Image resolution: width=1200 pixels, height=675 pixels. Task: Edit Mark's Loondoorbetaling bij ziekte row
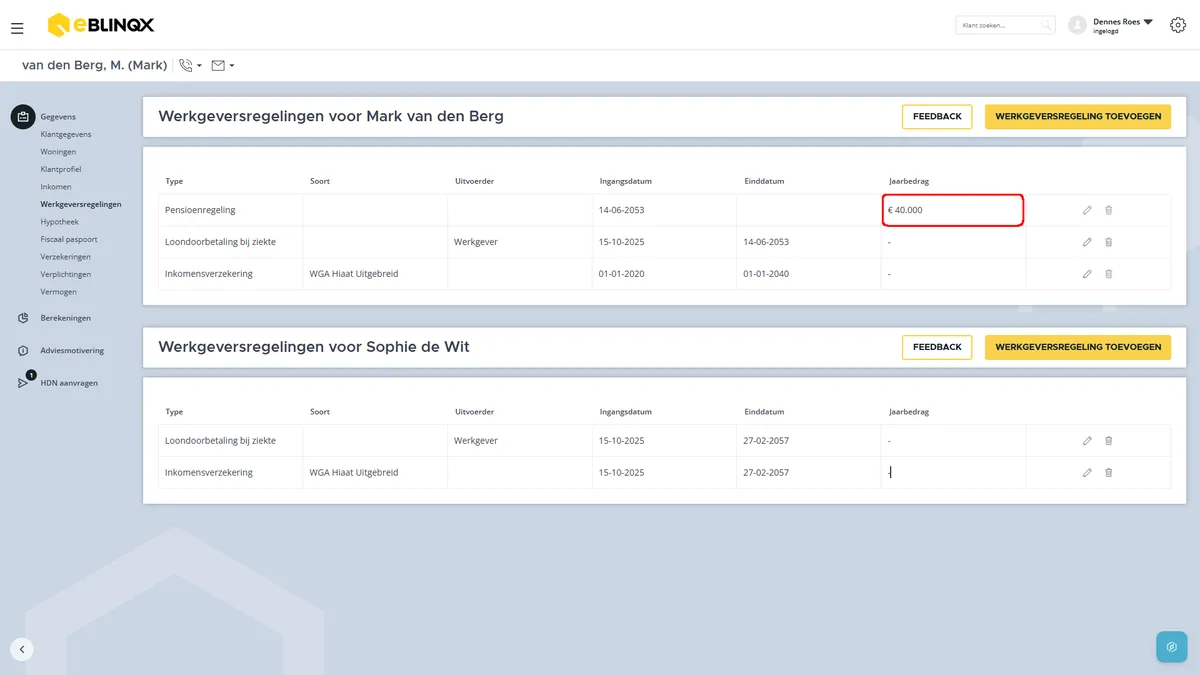tap(1087, 242)
